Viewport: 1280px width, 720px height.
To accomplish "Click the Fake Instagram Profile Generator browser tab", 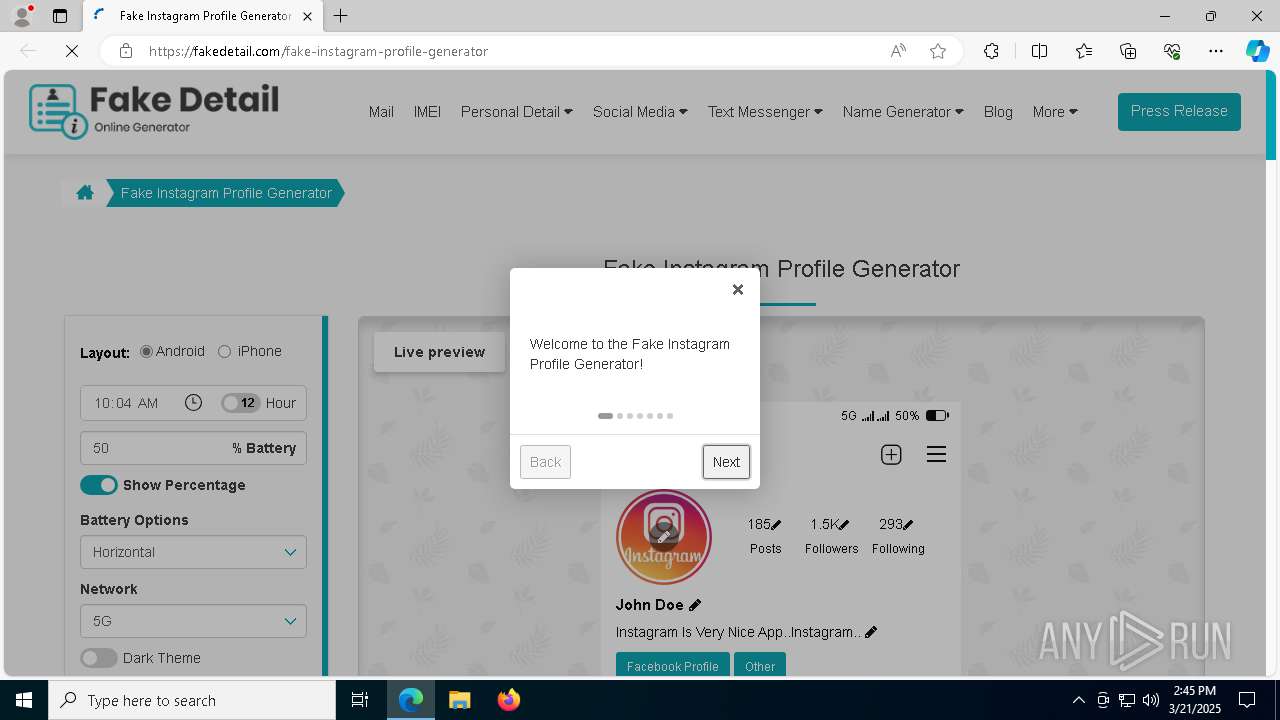I will click(x=203, y=16).
